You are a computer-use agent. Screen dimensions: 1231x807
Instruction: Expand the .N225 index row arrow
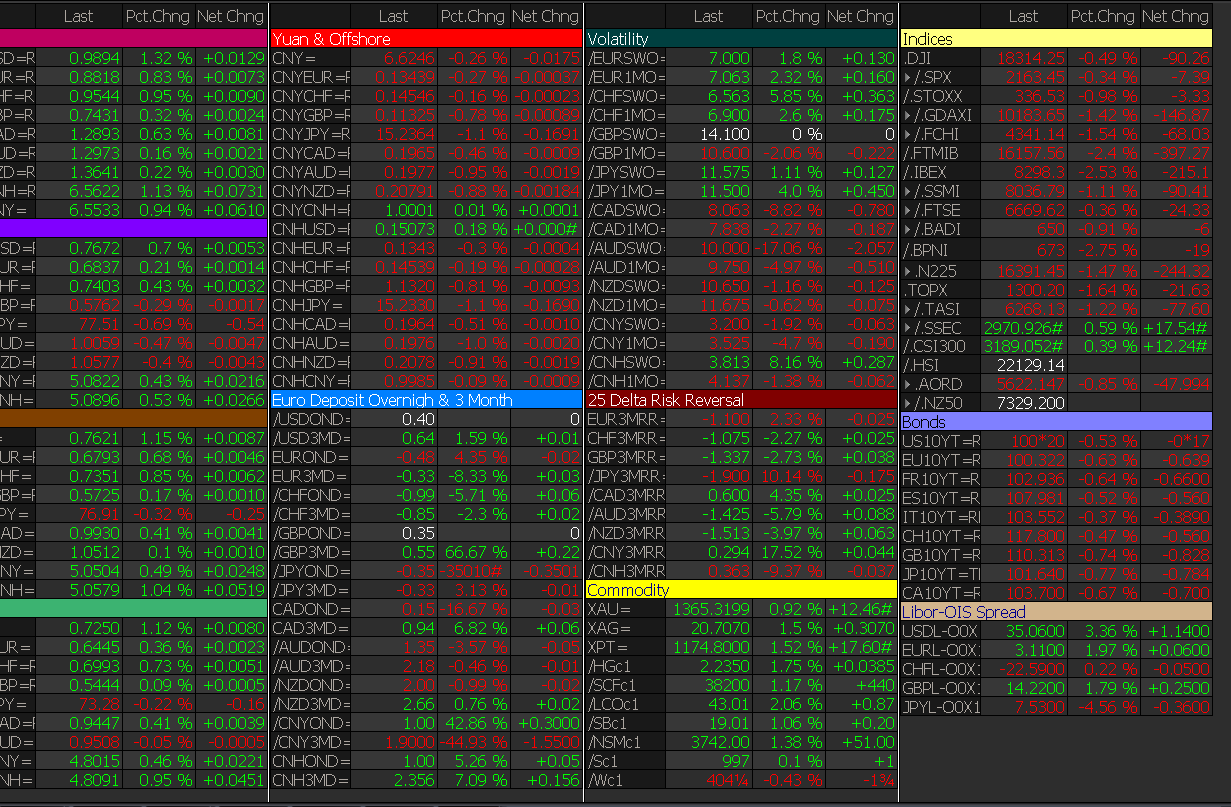tap(907, 271)
